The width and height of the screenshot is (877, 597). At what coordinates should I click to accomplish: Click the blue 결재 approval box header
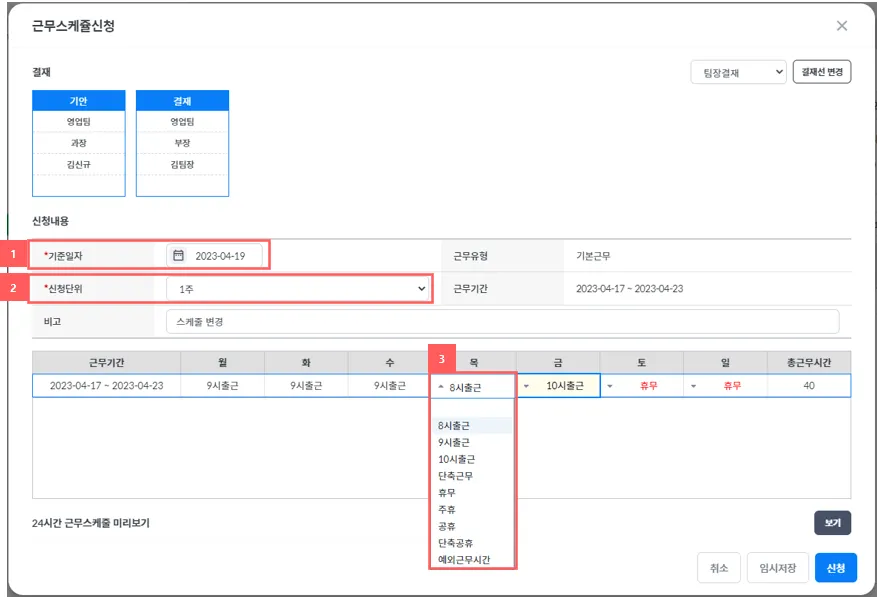coord(182,101)
